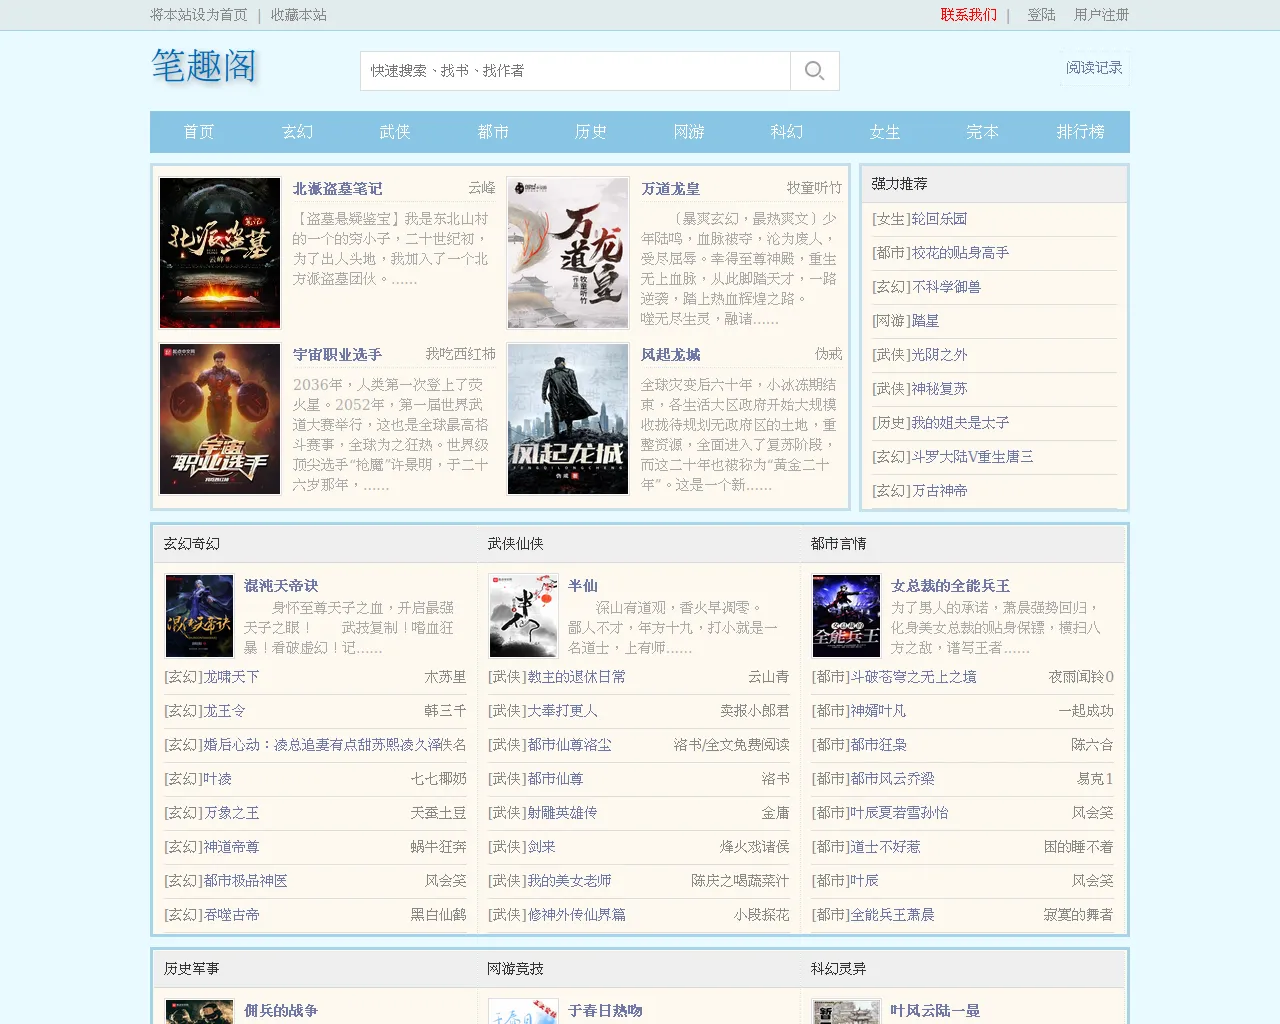The width and height of the screenshot is (1280, 1024).
Task: Open the 都市 nav category
Action: 493,132
